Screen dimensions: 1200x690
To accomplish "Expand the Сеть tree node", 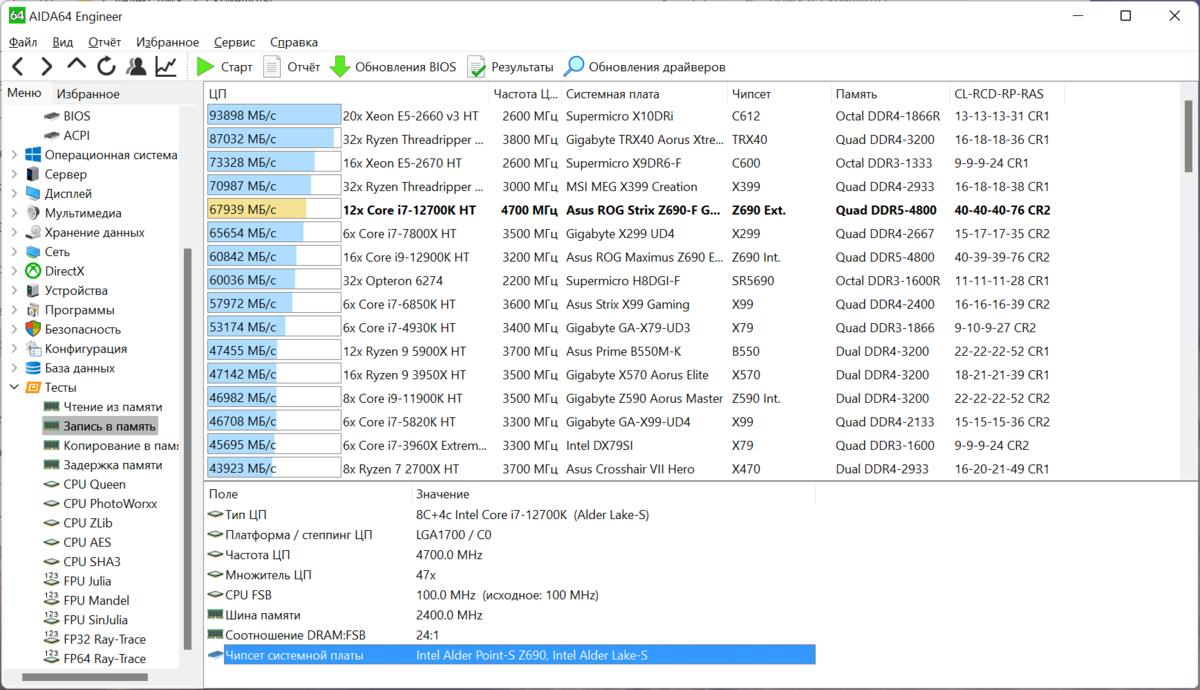I will (x=14, y=252).
